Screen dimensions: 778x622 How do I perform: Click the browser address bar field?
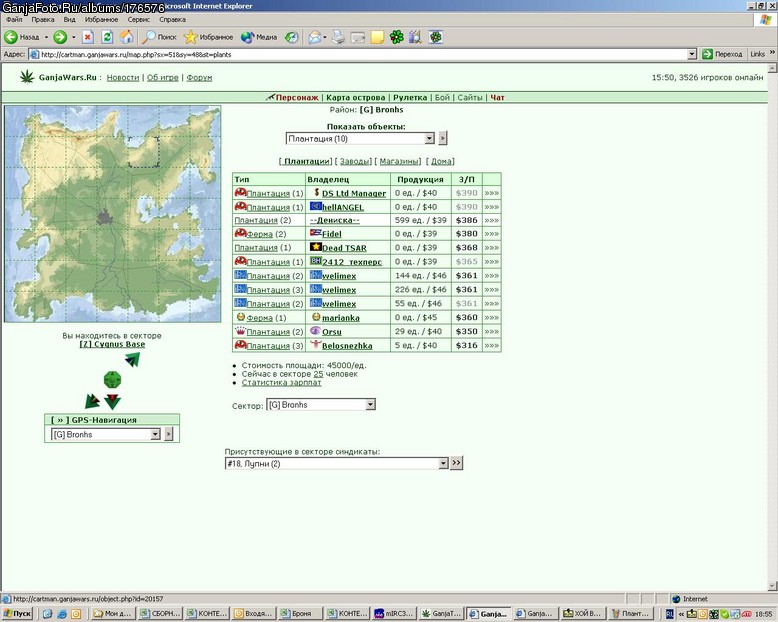pyautogui.click(x=363, y=55)
